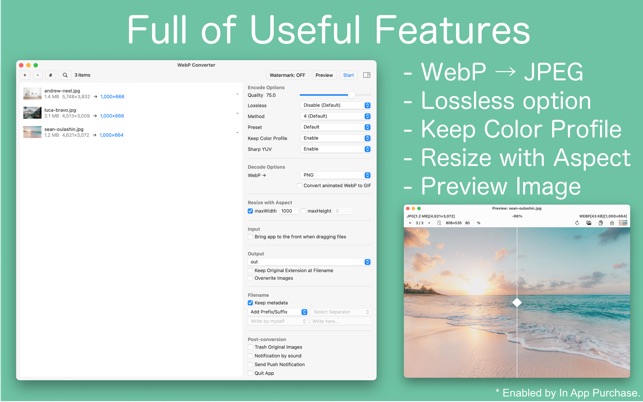Viewport: 643px width, 402px height.
Task: Click the Start button
Action: 349,75
